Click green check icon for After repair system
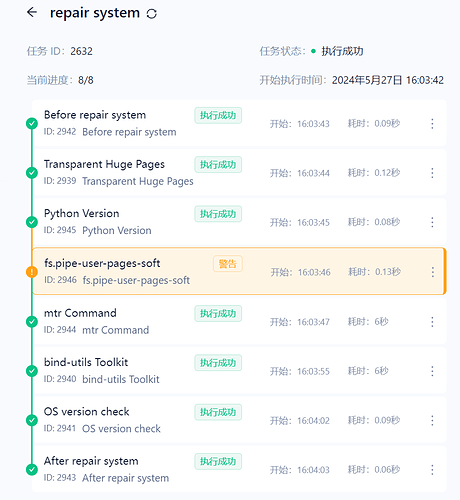Screen dimensions: 460x500 click(x=32, y=469)
